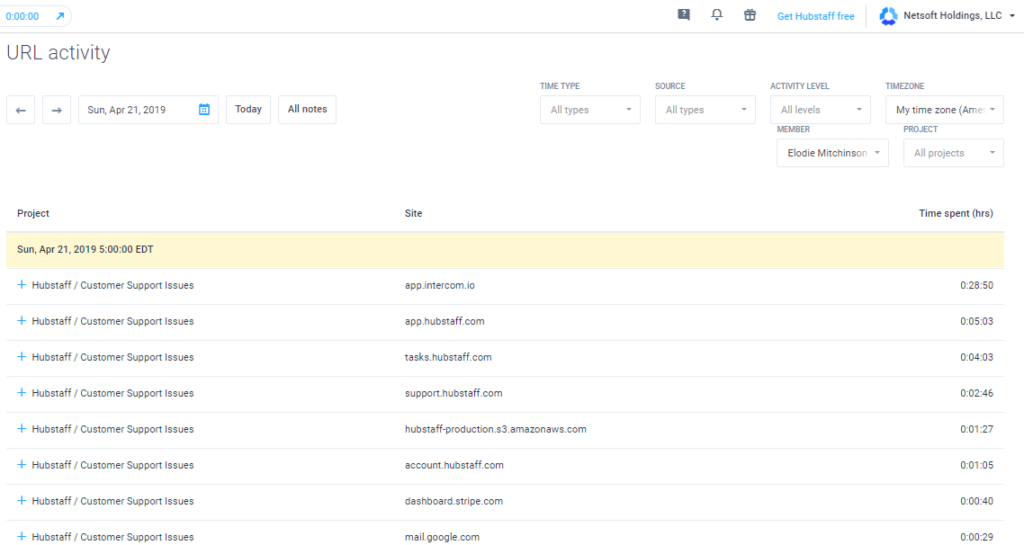Image resolution: width=1024 pixels, height=545 pixels.
Task: Click the Get Hubstaff free link
Action: tap(816, 16)
